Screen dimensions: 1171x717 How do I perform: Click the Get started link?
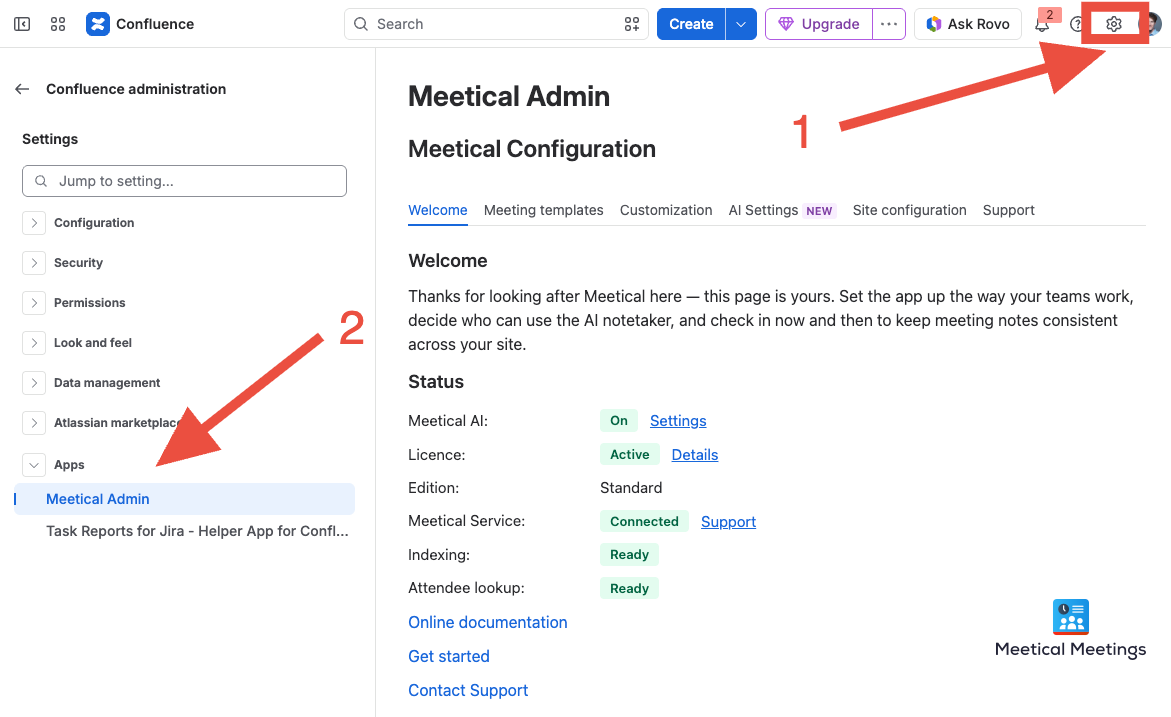(x=449, y=657)
